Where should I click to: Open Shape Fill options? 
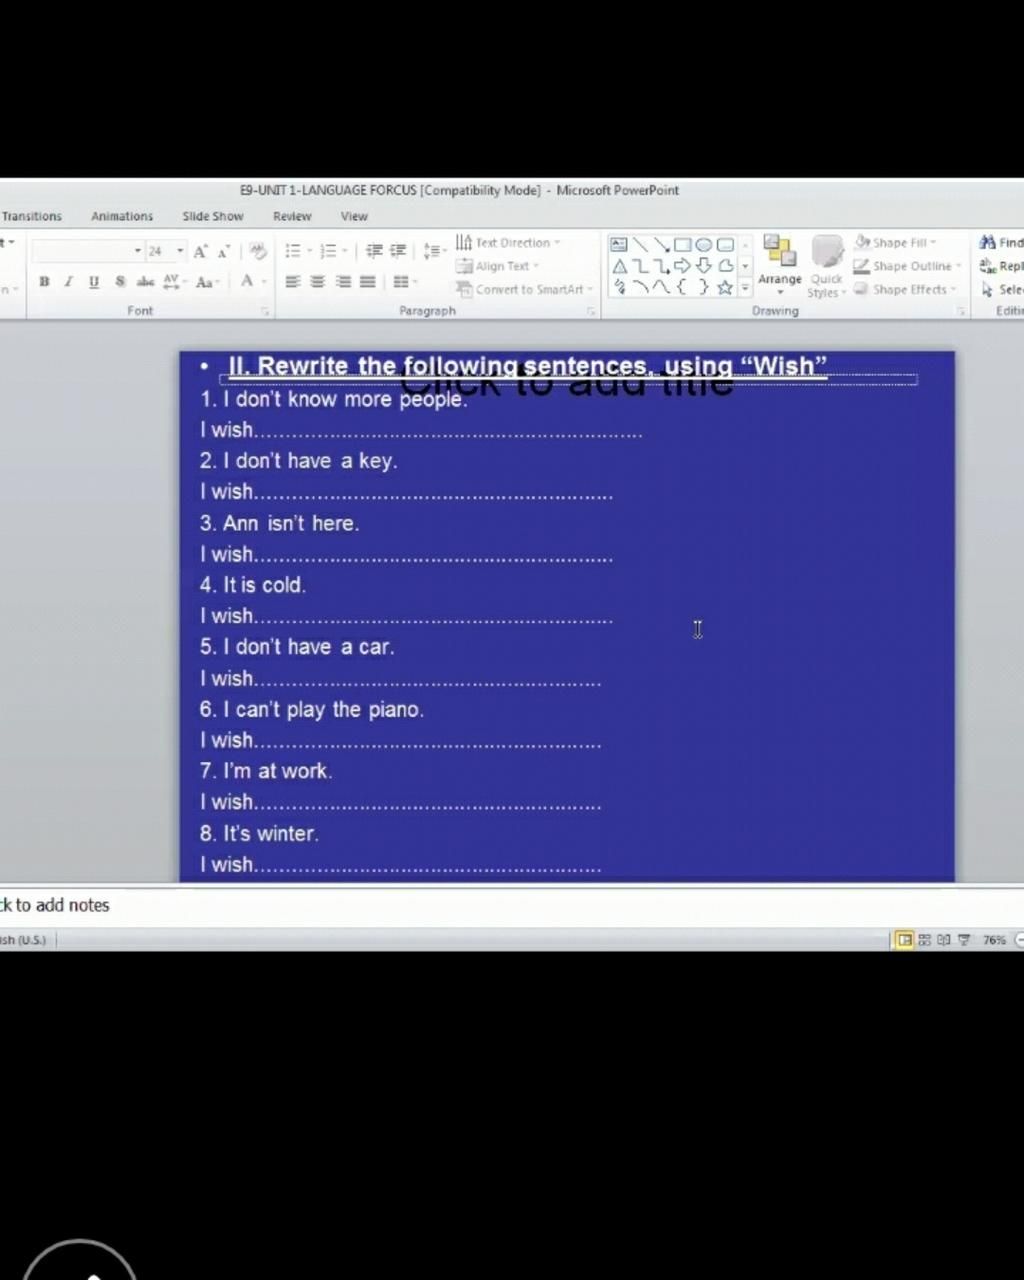point(896,243)
